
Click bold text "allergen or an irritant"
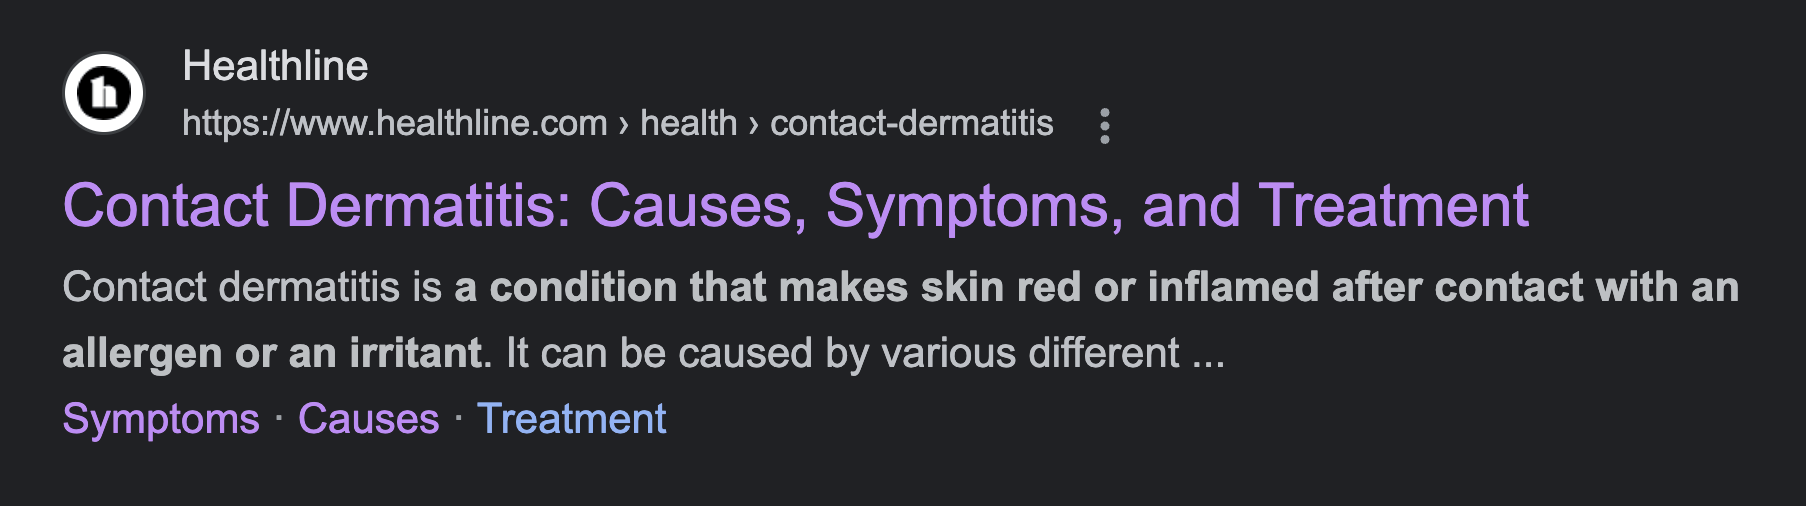273,354
